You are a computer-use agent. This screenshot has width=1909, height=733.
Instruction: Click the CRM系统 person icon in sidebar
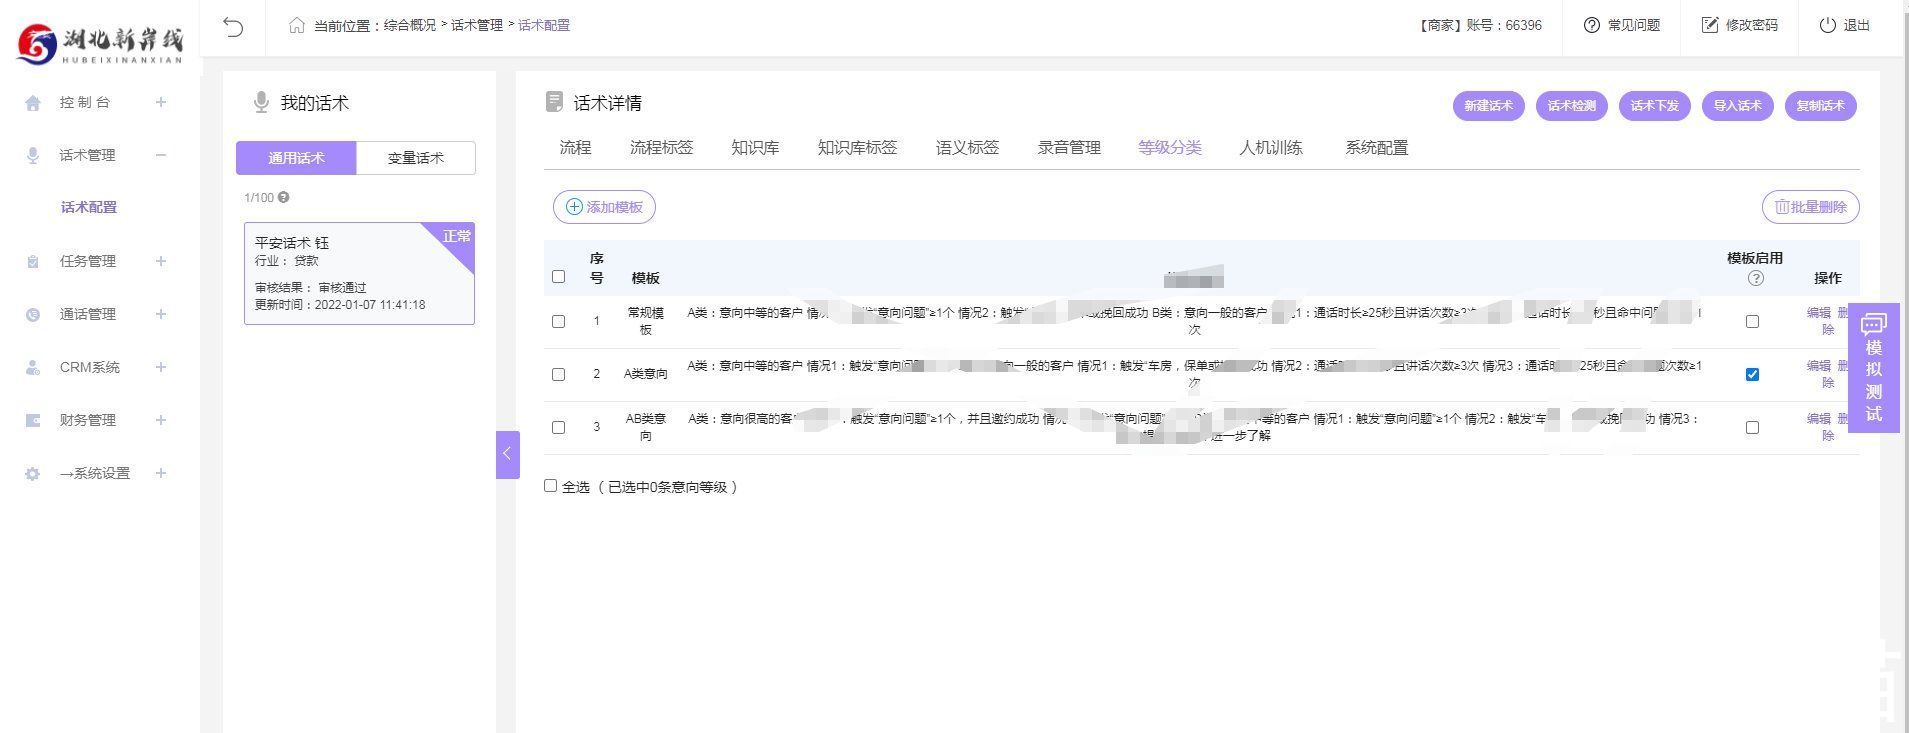(x=33, y=368)
